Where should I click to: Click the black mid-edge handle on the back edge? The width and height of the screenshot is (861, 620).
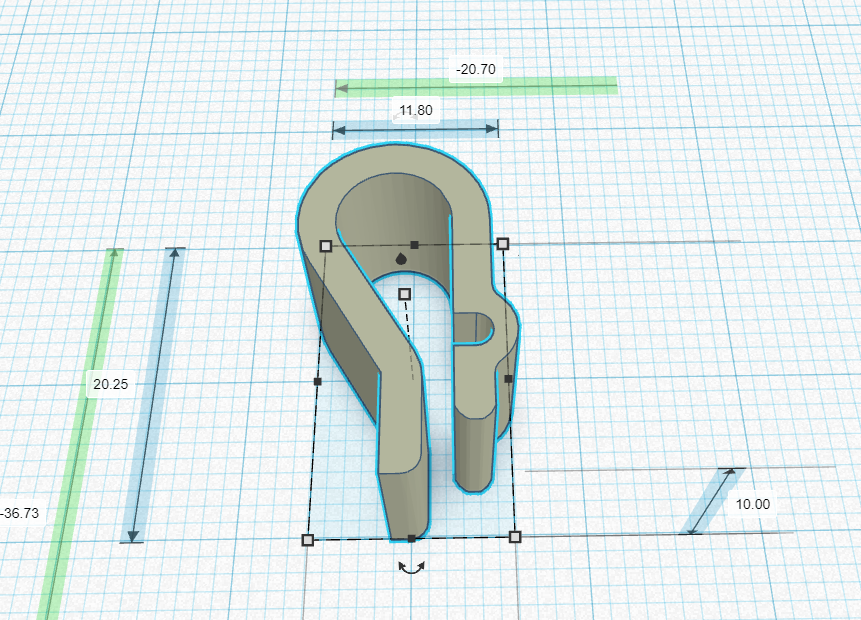[415, 245]
